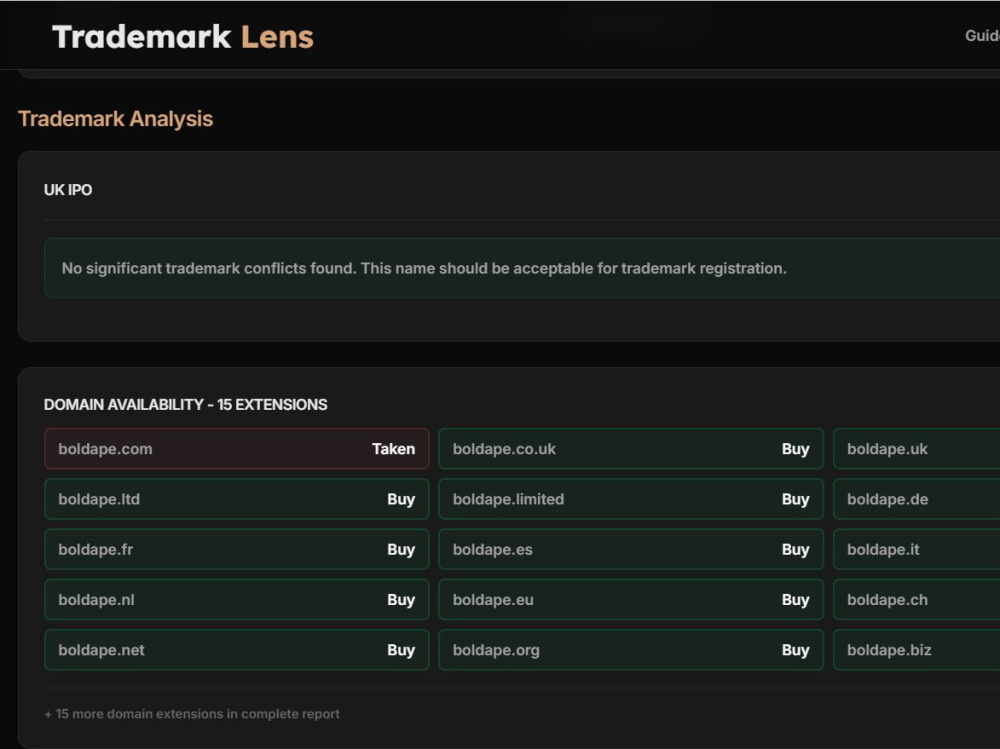The height and width of the screenshot is (749, 1000).
Task: Select the boldape.org domain name
Action: (496, 651)
